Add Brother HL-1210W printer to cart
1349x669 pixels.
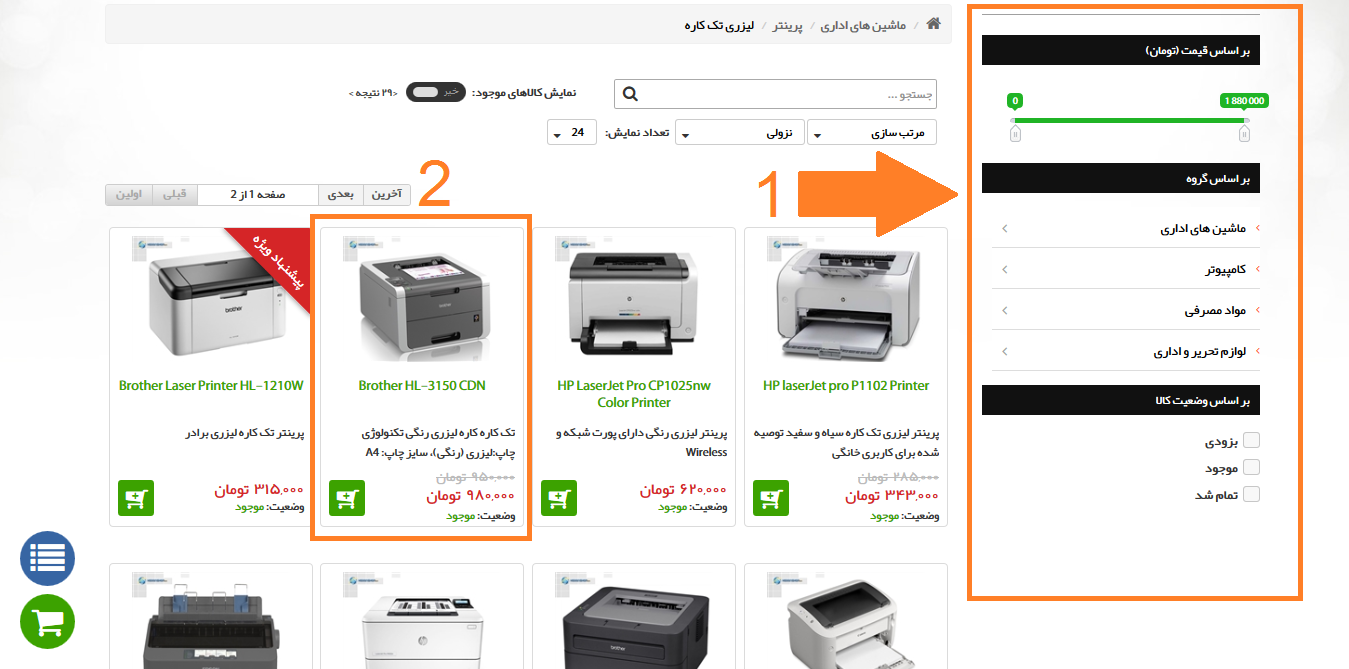tap(136, 498)
